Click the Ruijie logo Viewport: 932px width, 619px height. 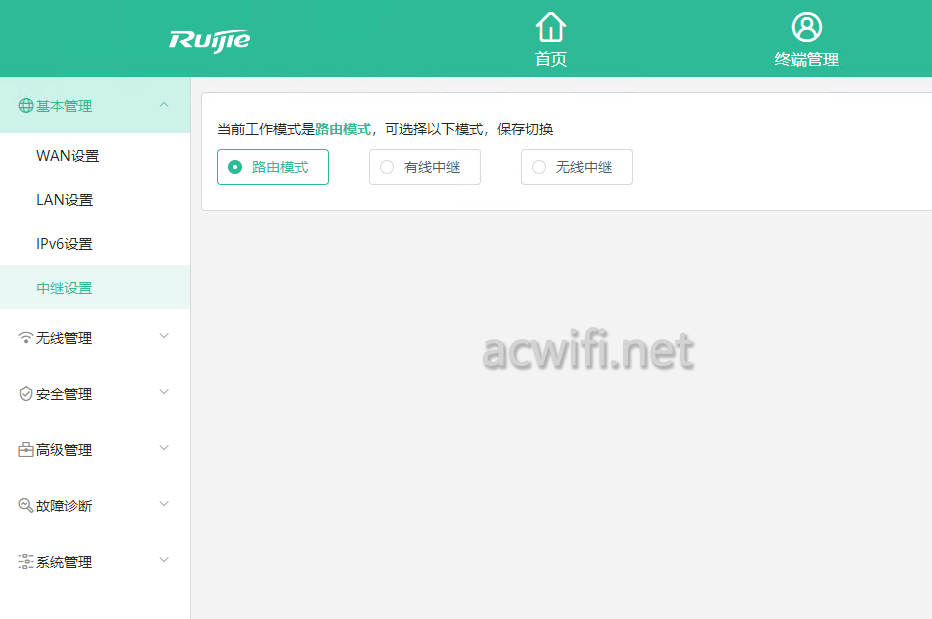(209, 40)
